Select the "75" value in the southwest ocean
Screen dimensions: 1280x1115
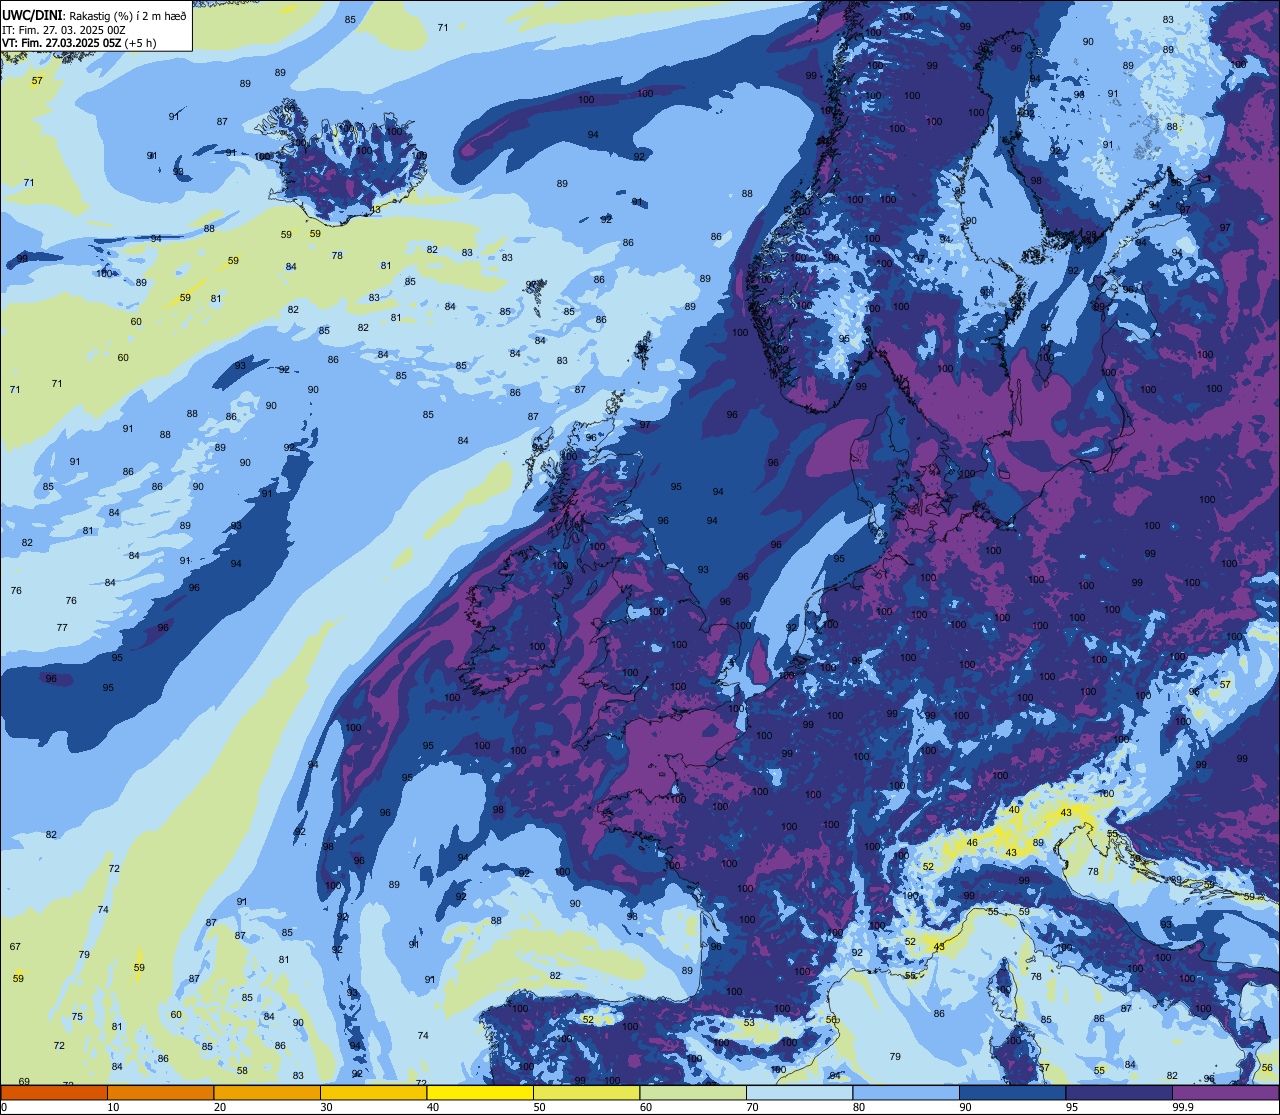[x=77, y=1016]
